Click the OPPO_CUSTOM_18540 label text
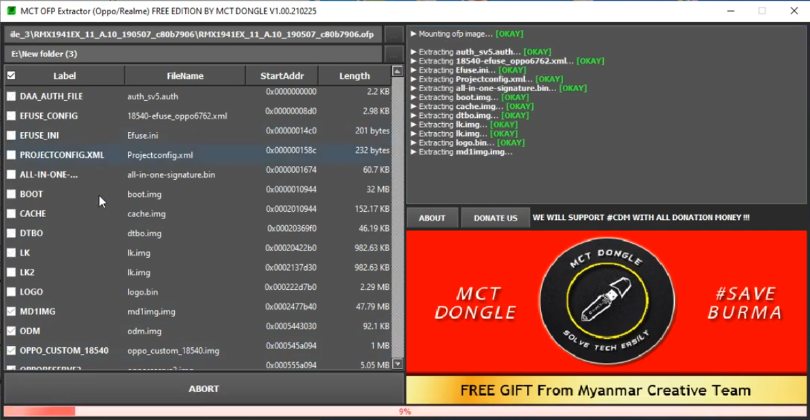 click(x=64, y=350)
